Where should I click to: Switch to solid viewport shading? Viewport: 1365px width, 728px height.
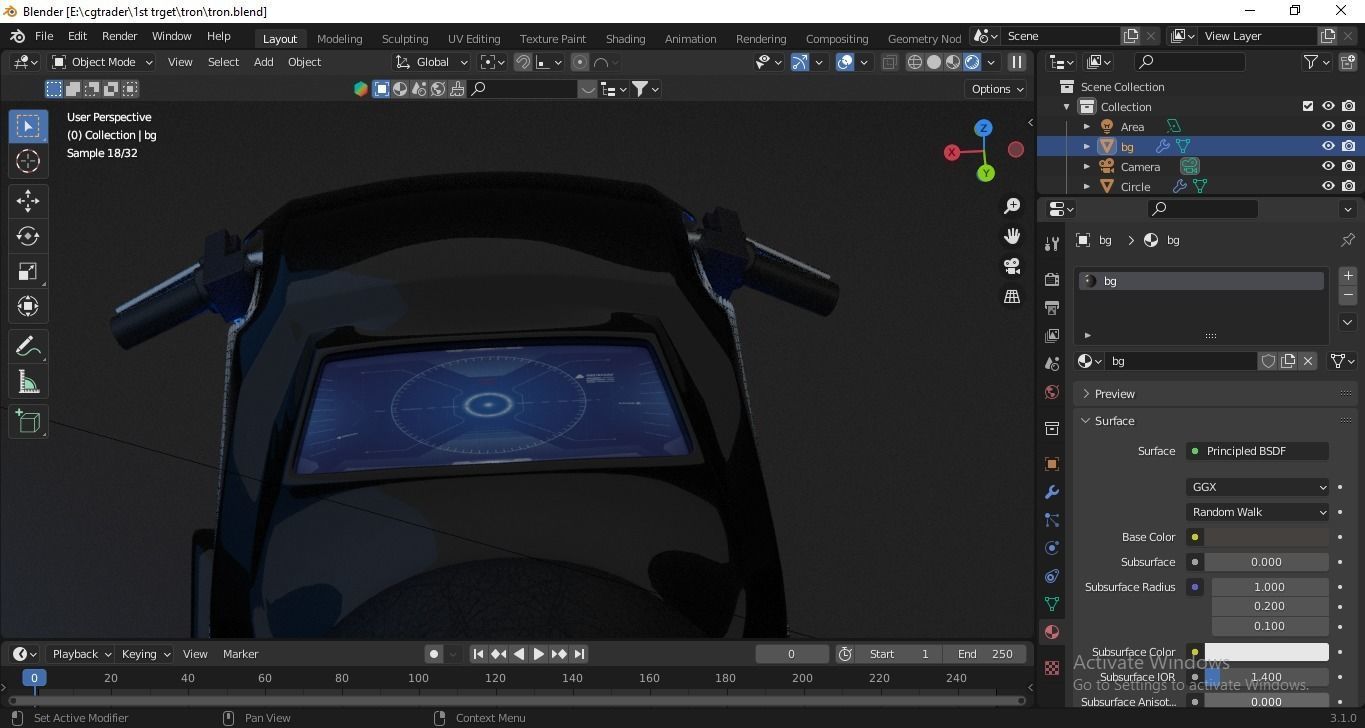pyautogui.click(x=933, y=62)
